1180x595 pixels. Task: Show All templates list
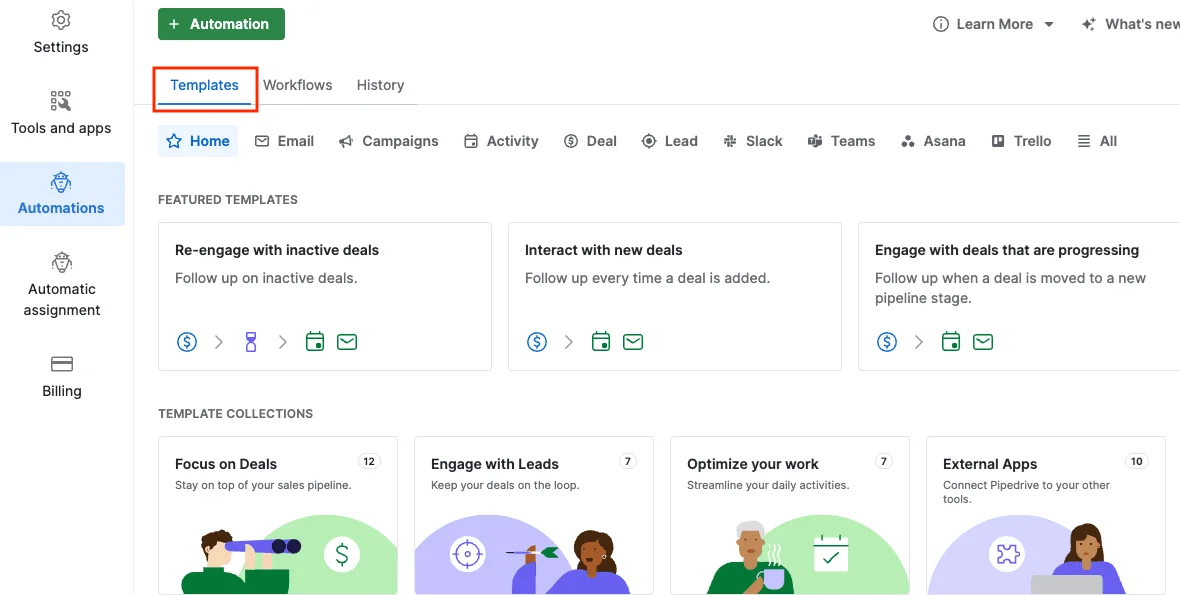[1097, 141]
